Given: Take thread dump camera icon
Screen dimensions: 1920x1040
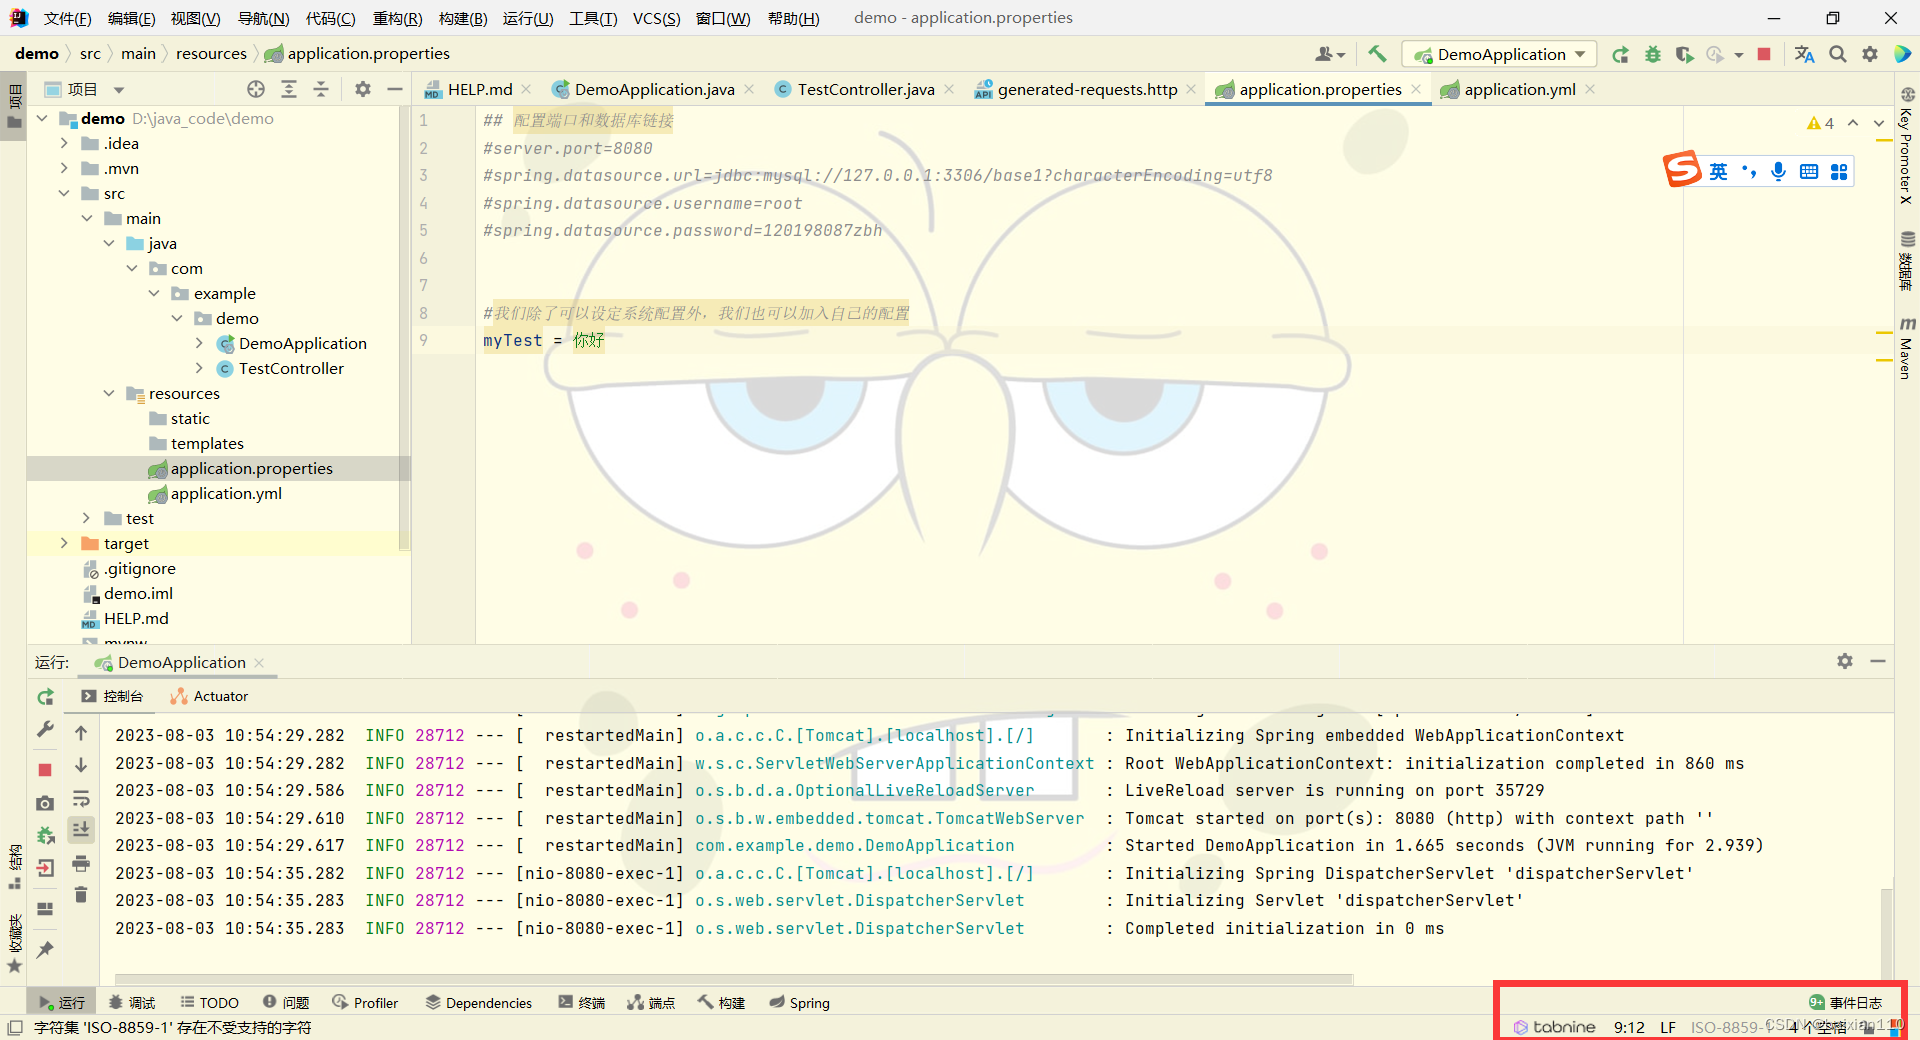Looking at the screenshot, I should point(45,803).
